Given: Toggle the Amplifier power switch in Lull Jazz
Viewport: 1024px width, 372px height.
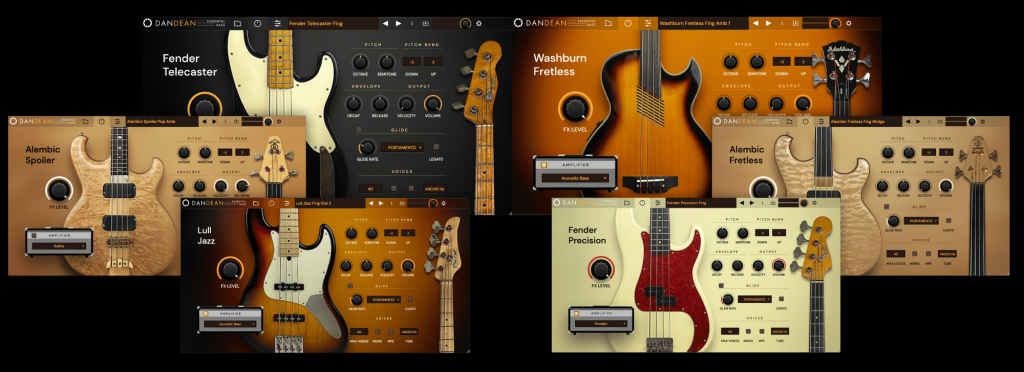Looking at the screenshot, I should [x=205, y=314].
